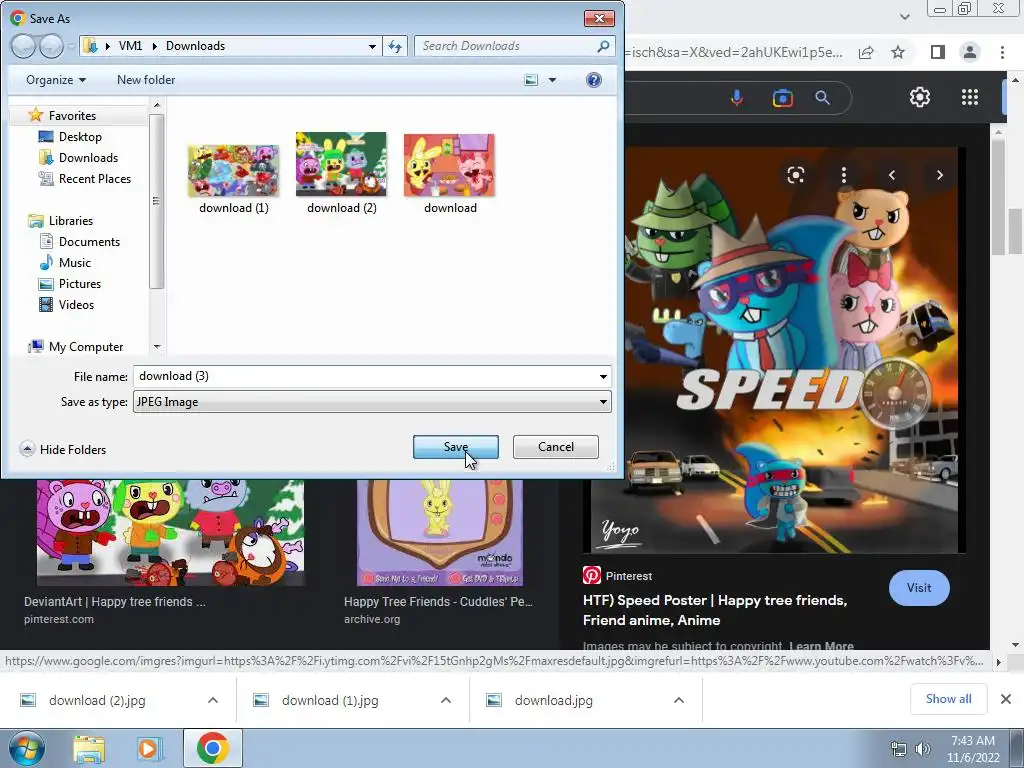Search by image with Google Lens camera

coord(782,98)
